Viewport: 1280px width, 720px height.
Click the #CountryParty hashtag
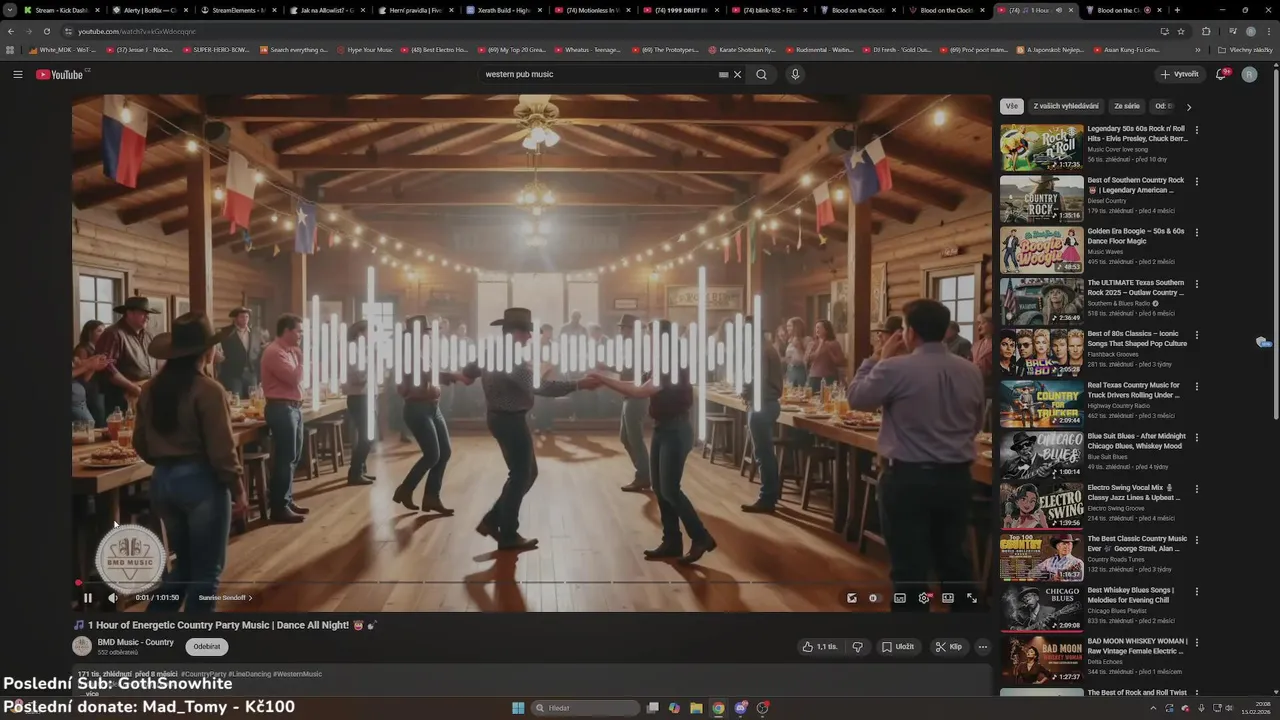203,674
